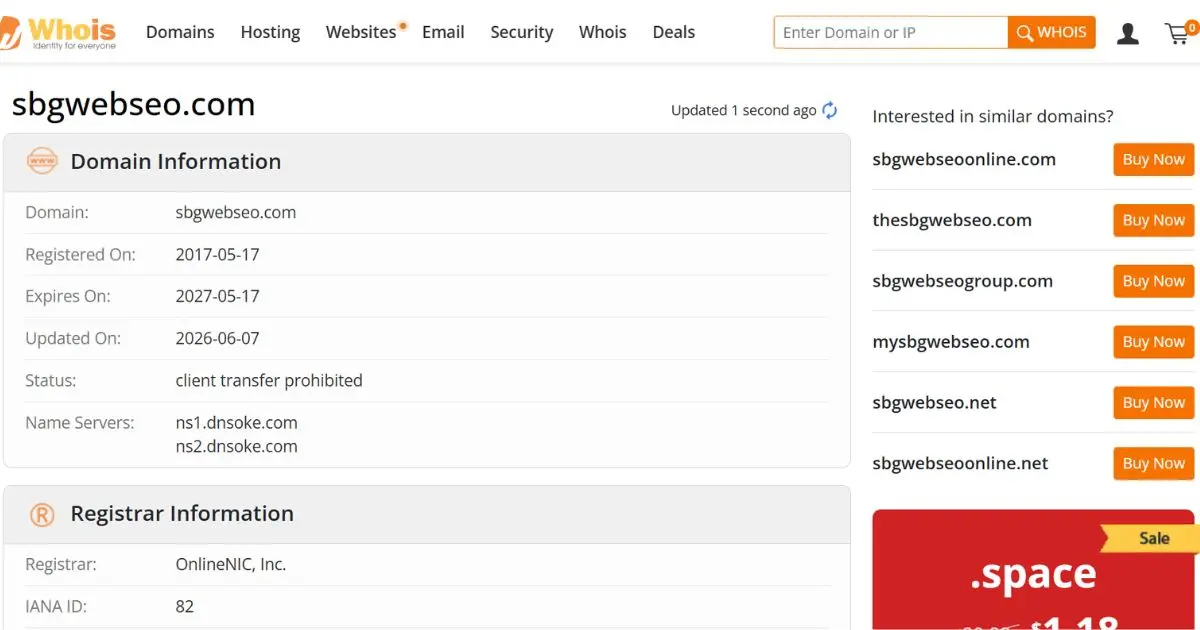
Task: Select the Expires On date 2027-05-17
Action: point(217,297)
